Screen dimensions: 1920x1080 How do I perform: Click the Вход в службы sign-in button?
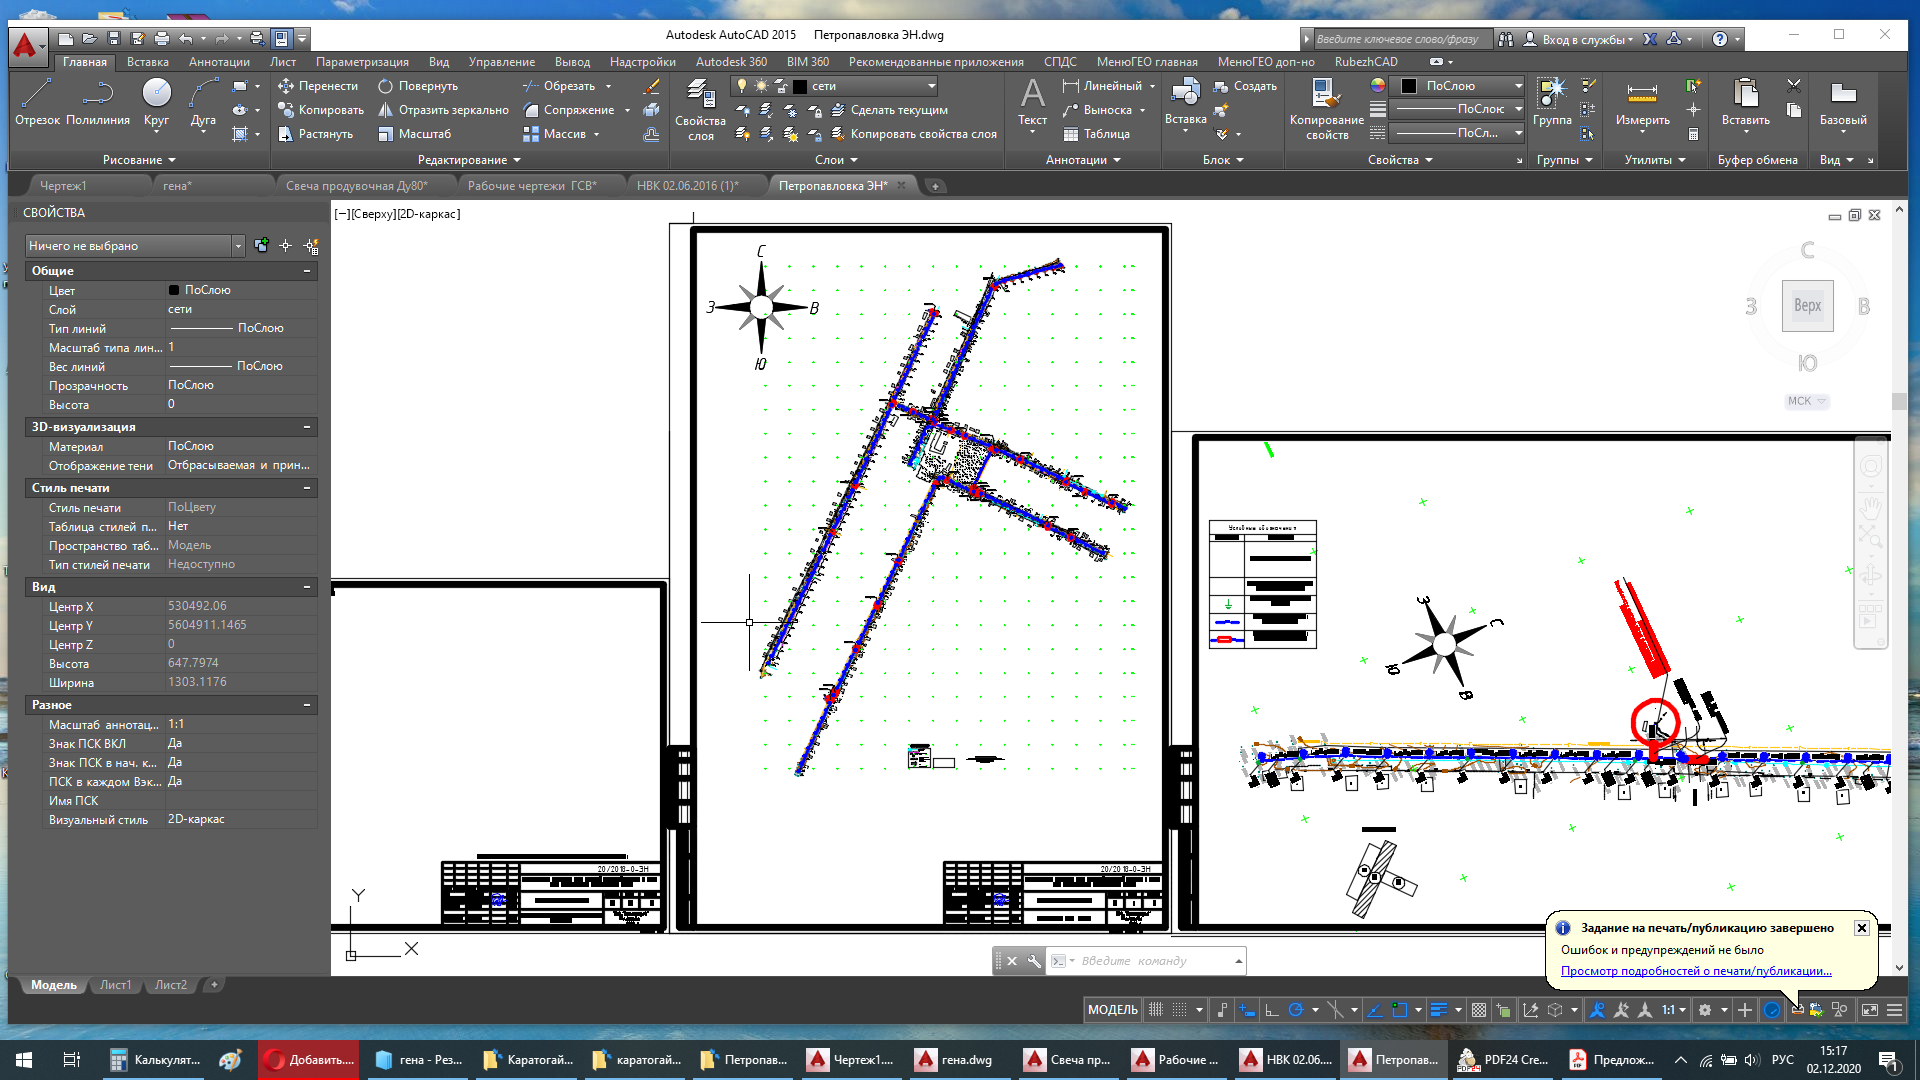click(1579, 39)
